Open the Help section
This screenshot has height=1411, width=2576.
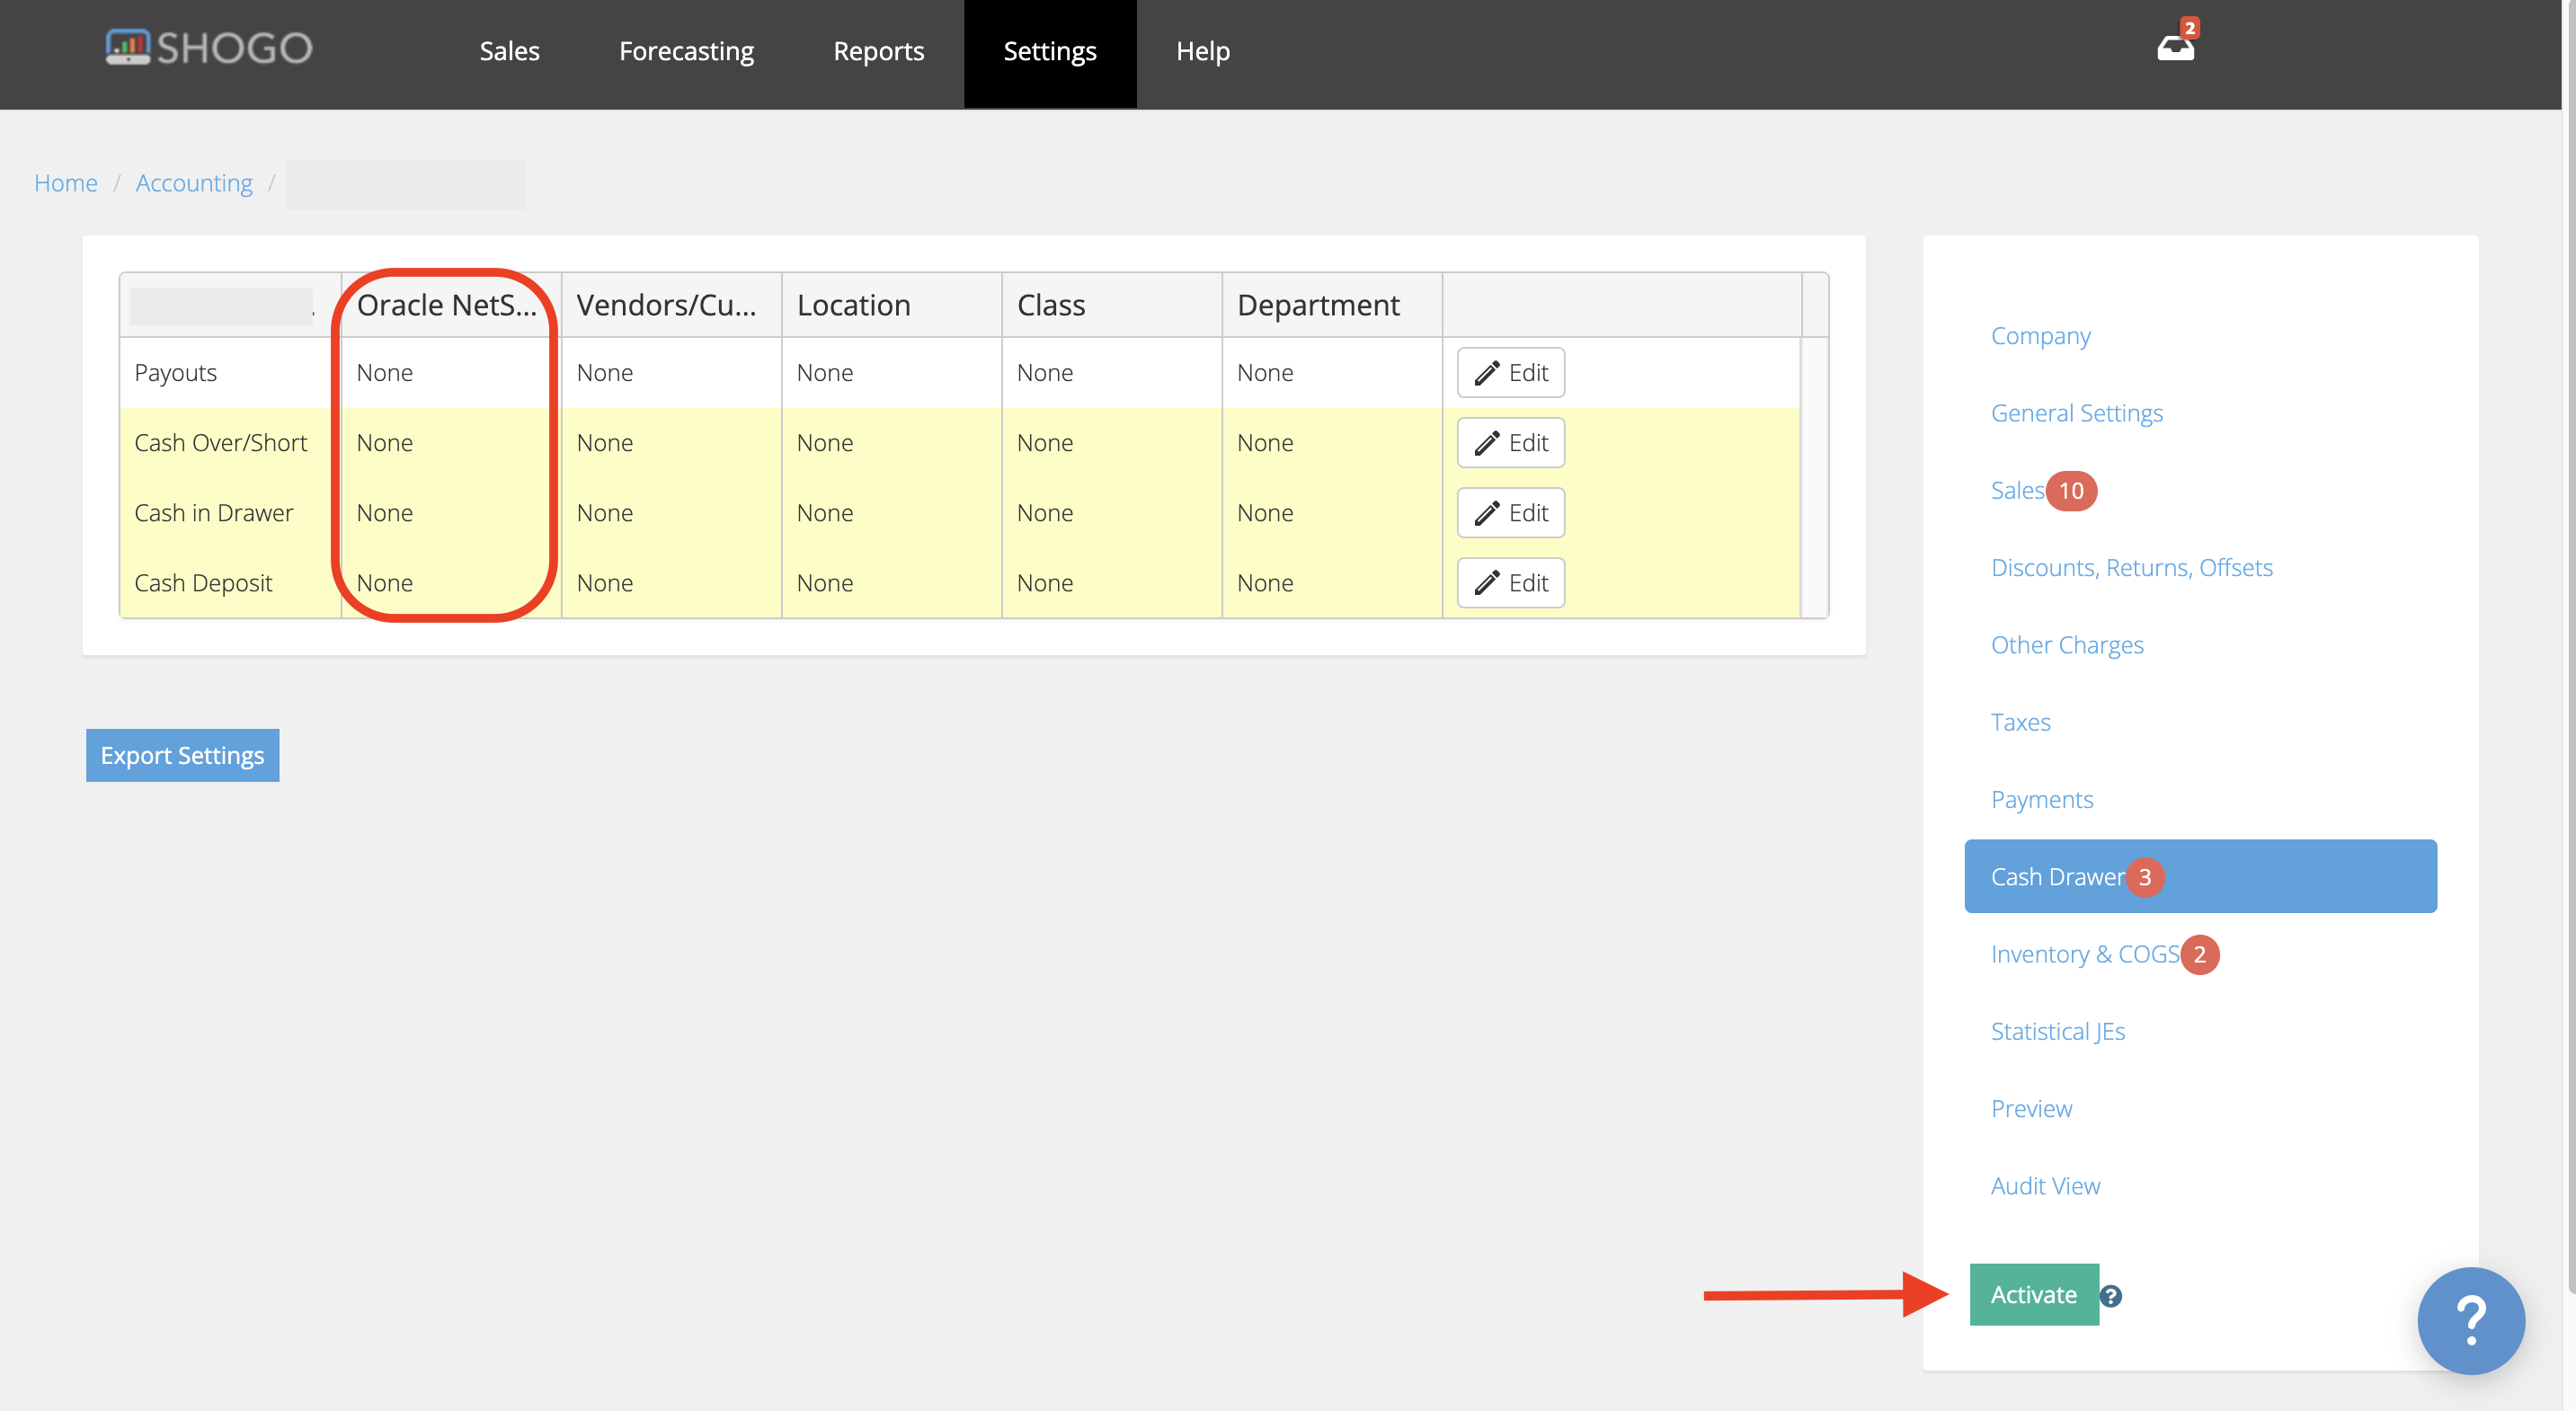1202,51
